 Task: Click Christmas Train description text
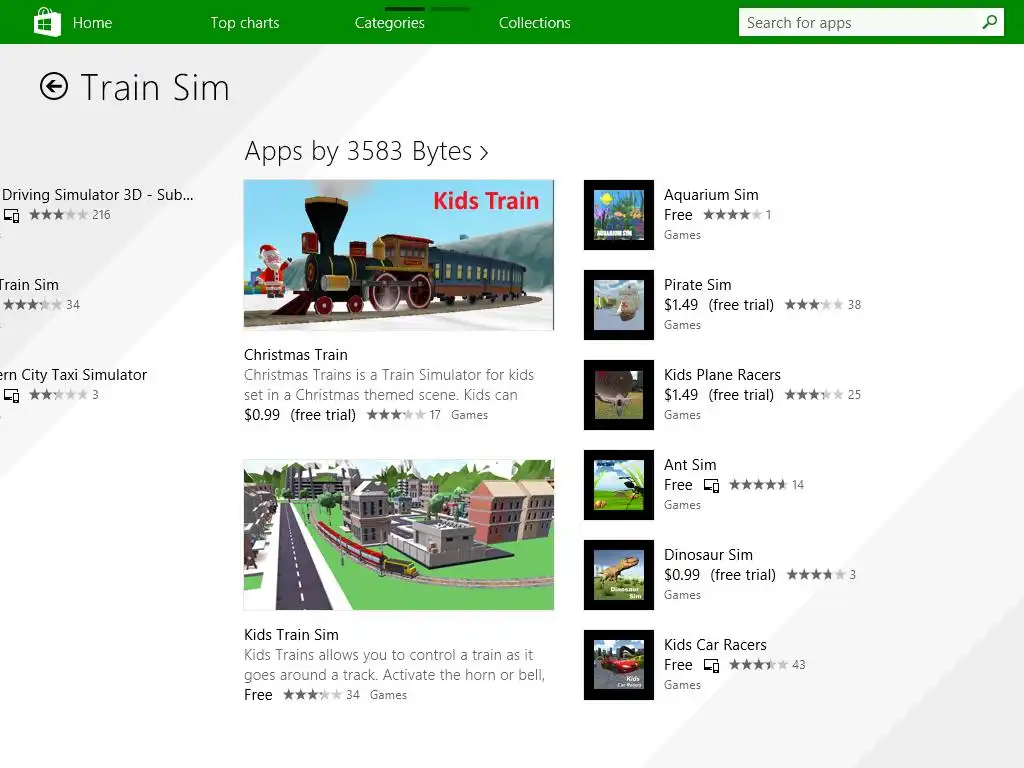click(x=389, y=385)
